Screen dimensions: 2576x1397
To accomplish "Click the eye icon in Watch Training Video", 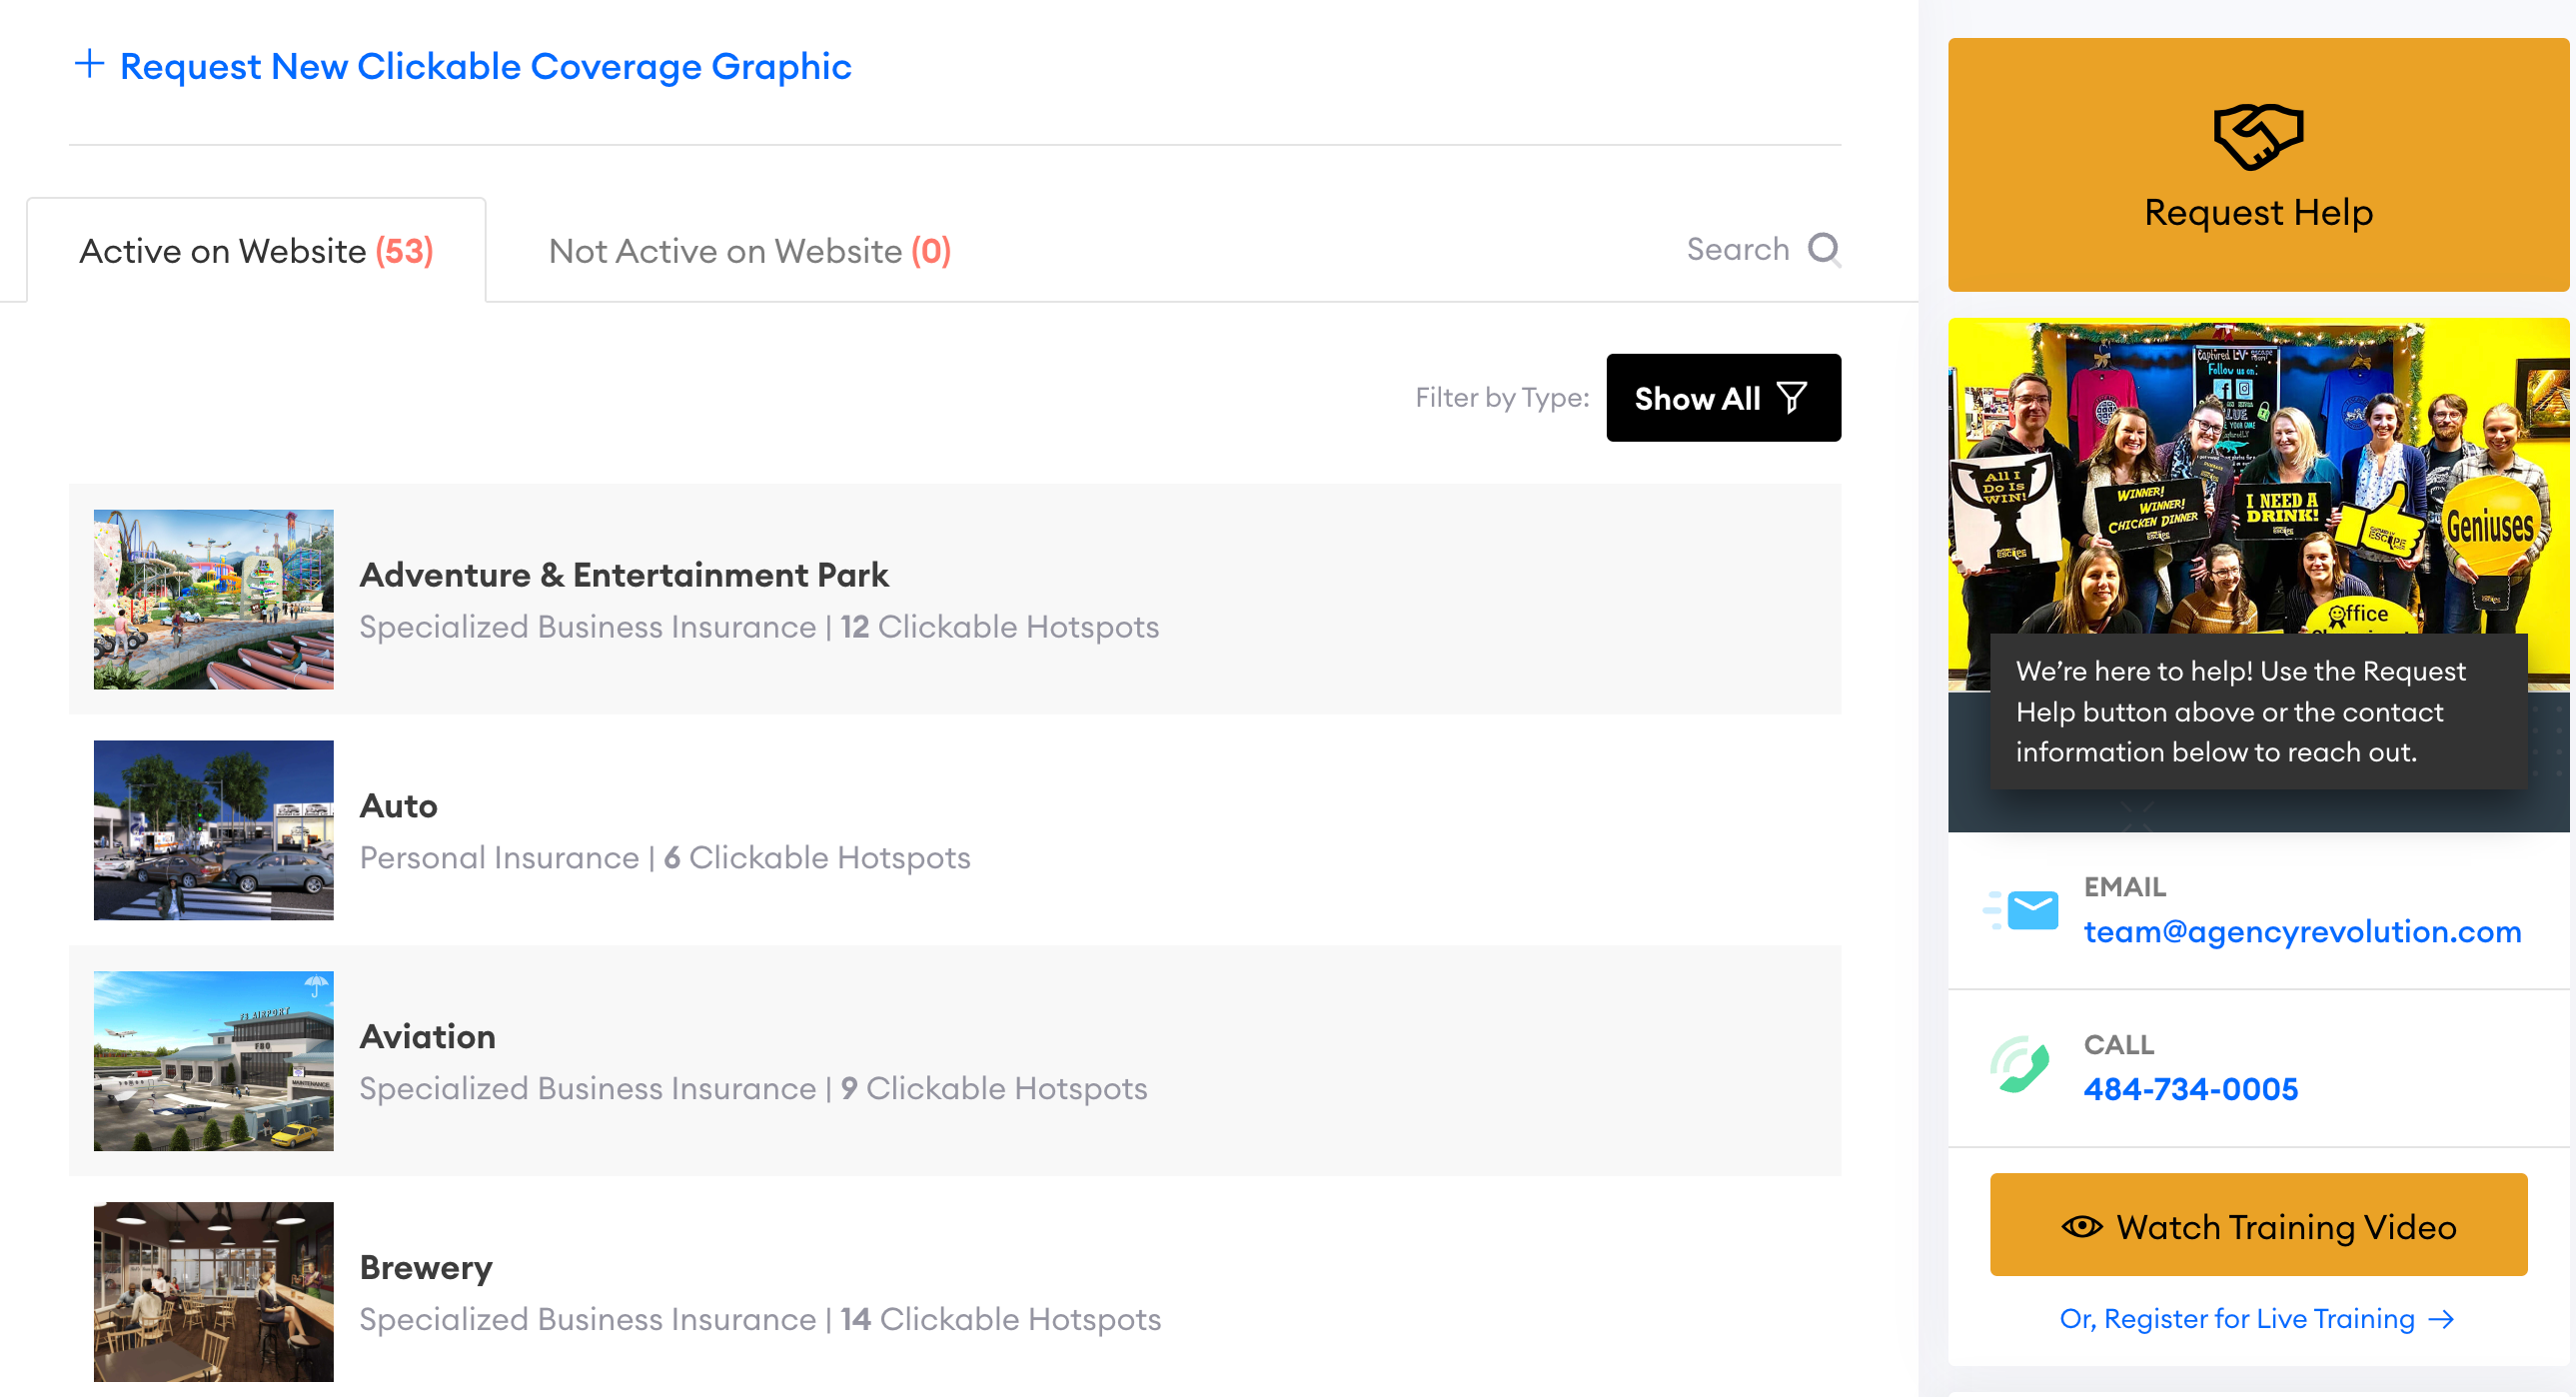I will [2082, 1226].
